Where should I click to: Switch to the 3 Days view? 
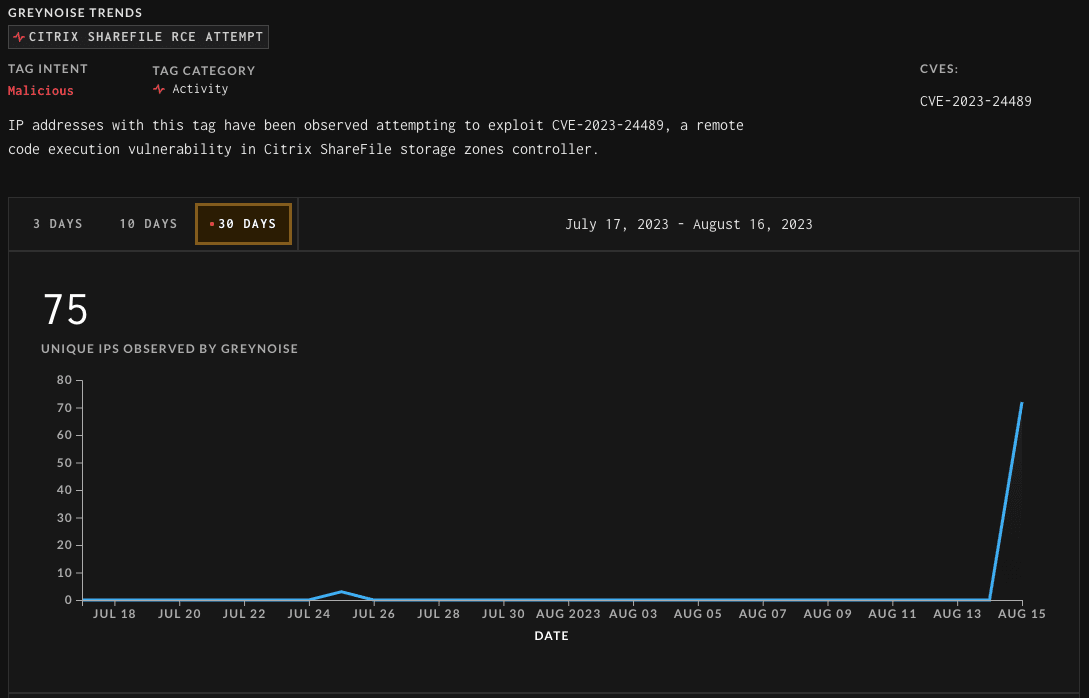pos(58,224)
